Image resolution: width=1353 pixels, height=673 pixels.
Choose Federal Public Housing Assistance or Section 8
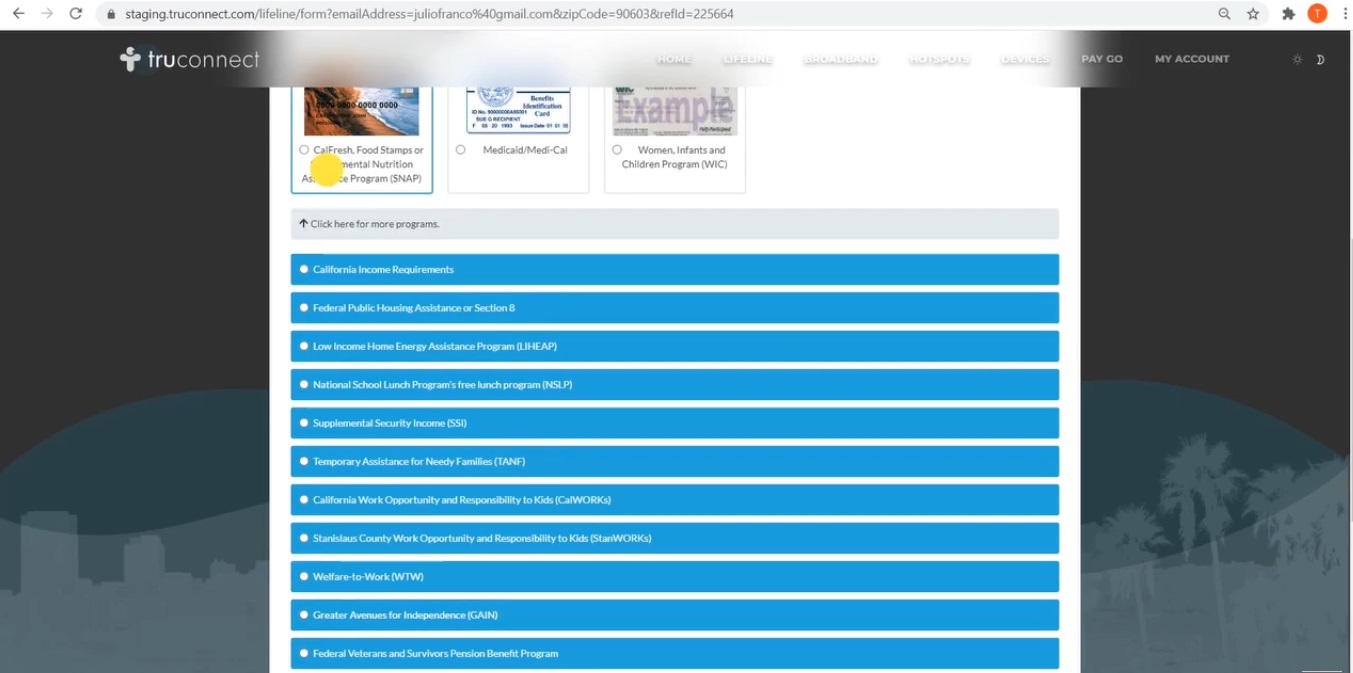(x=675, y=308)
